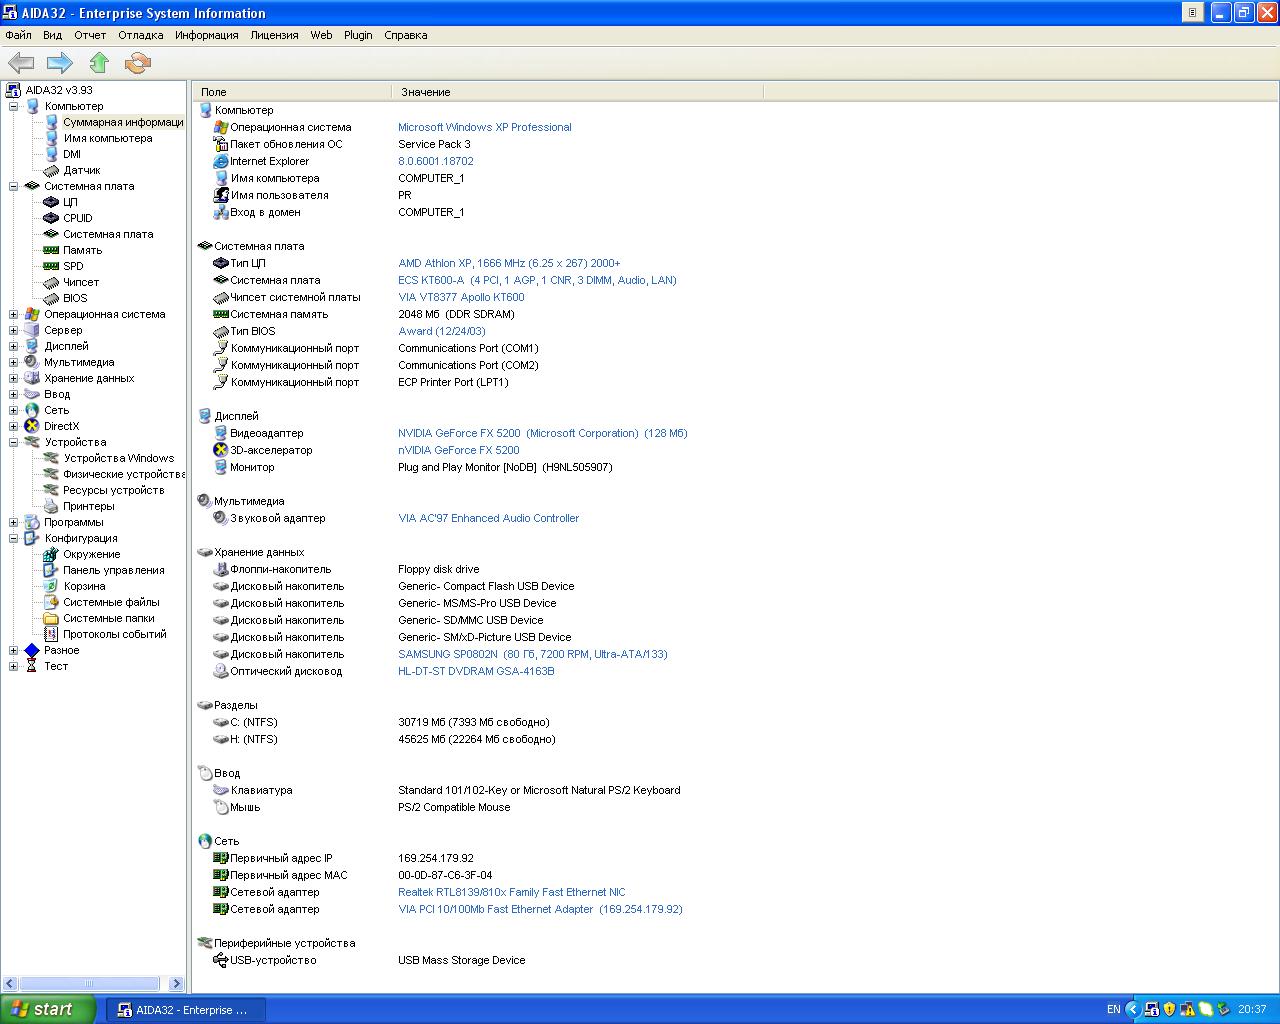Click the green Up arrow toolbar icon
The image size is (1280, 1024).
pos(98,63)
